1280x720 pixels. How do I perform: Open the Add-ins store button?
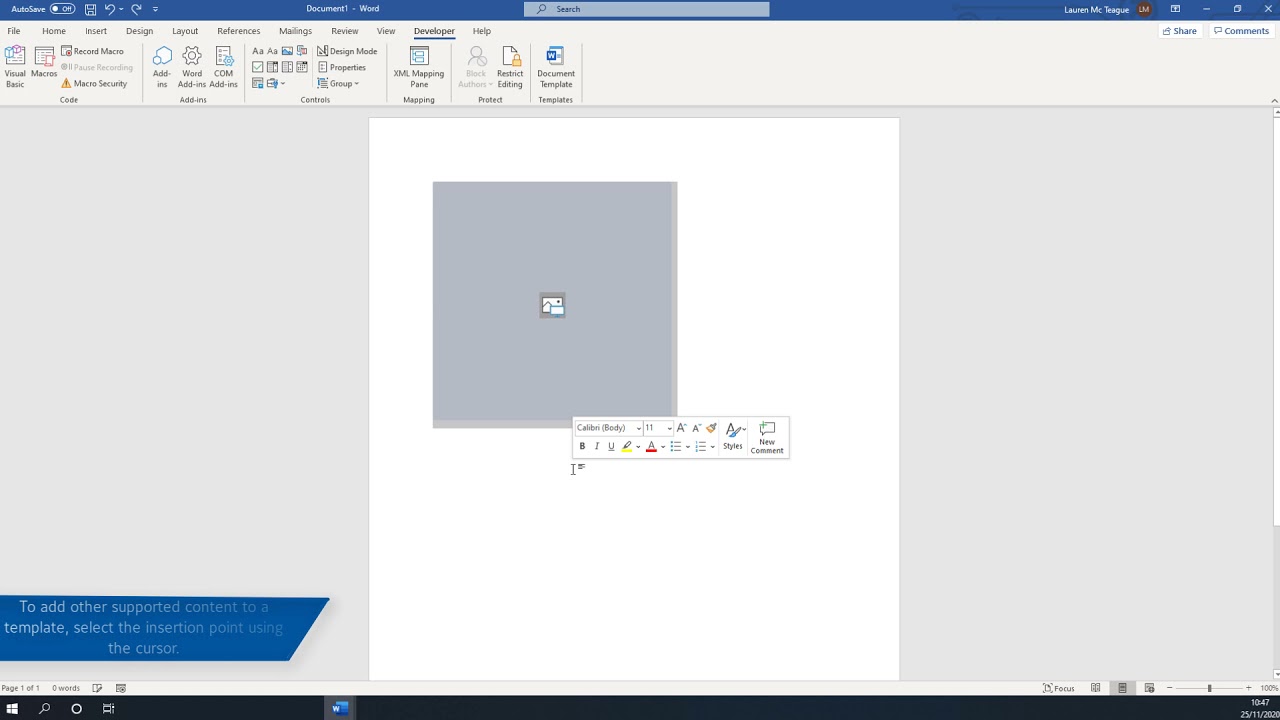[162, 66]
